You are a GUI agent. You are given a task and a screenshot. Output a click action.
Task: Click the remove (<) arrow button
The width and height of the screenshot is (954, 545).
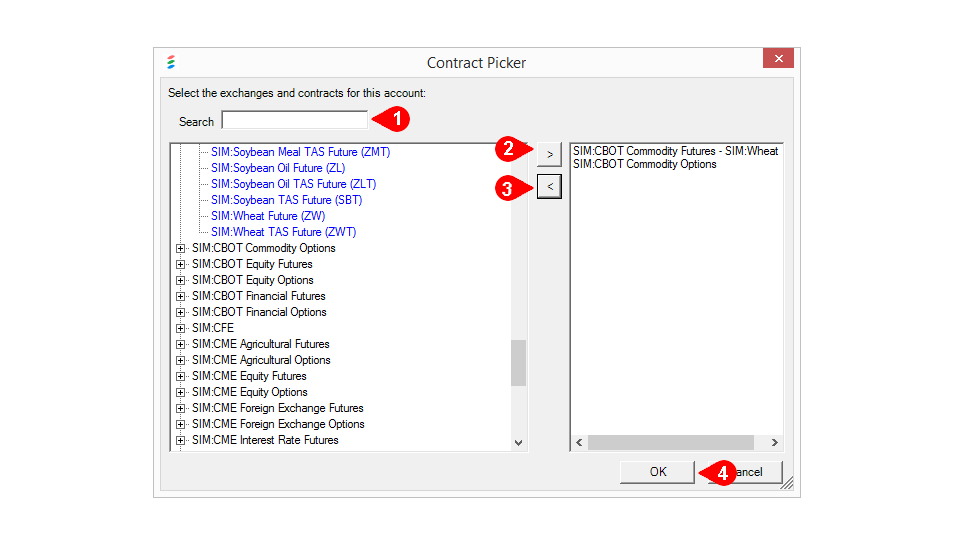click(x=549, y=186)
